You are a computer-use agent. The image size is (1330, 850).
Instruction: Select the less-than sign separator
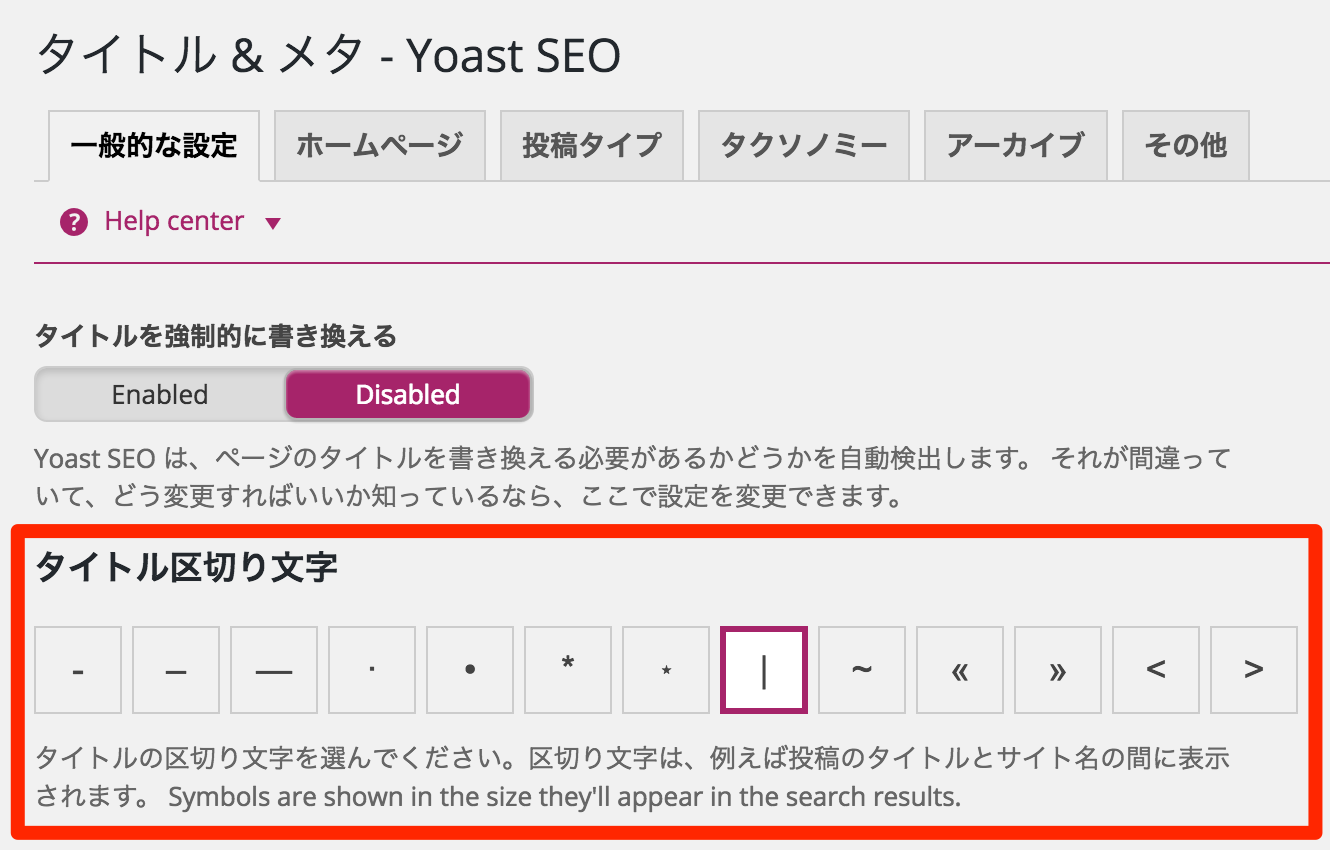[1156, 670]
